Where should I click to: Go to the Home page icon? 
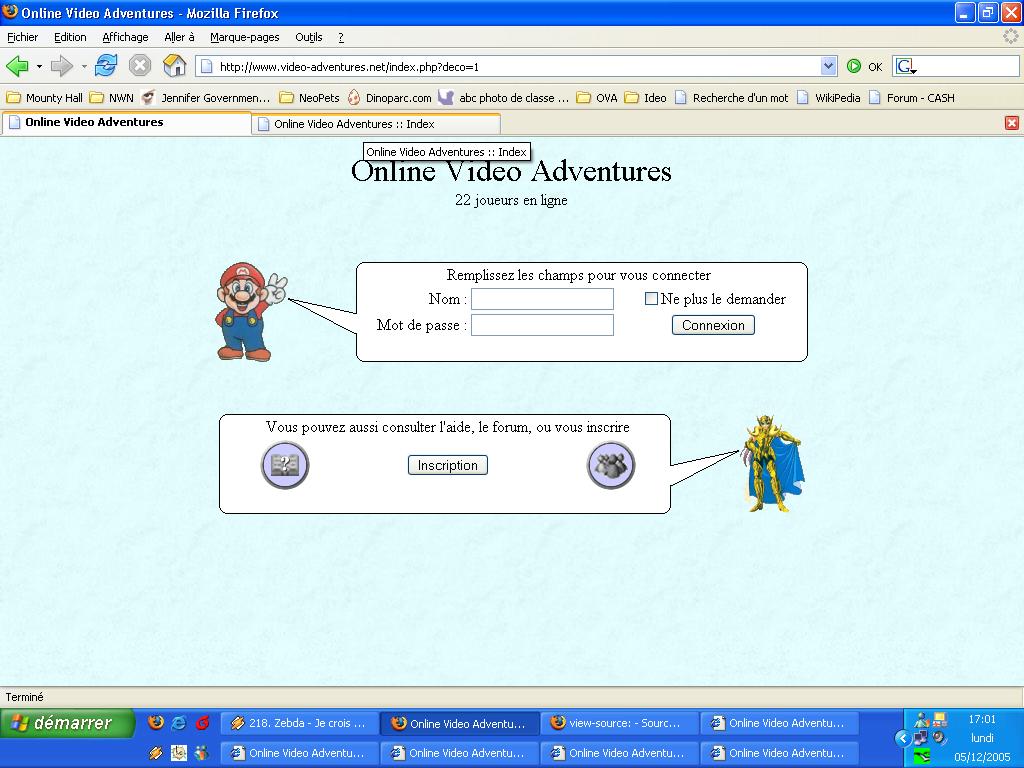pos(174,66)
